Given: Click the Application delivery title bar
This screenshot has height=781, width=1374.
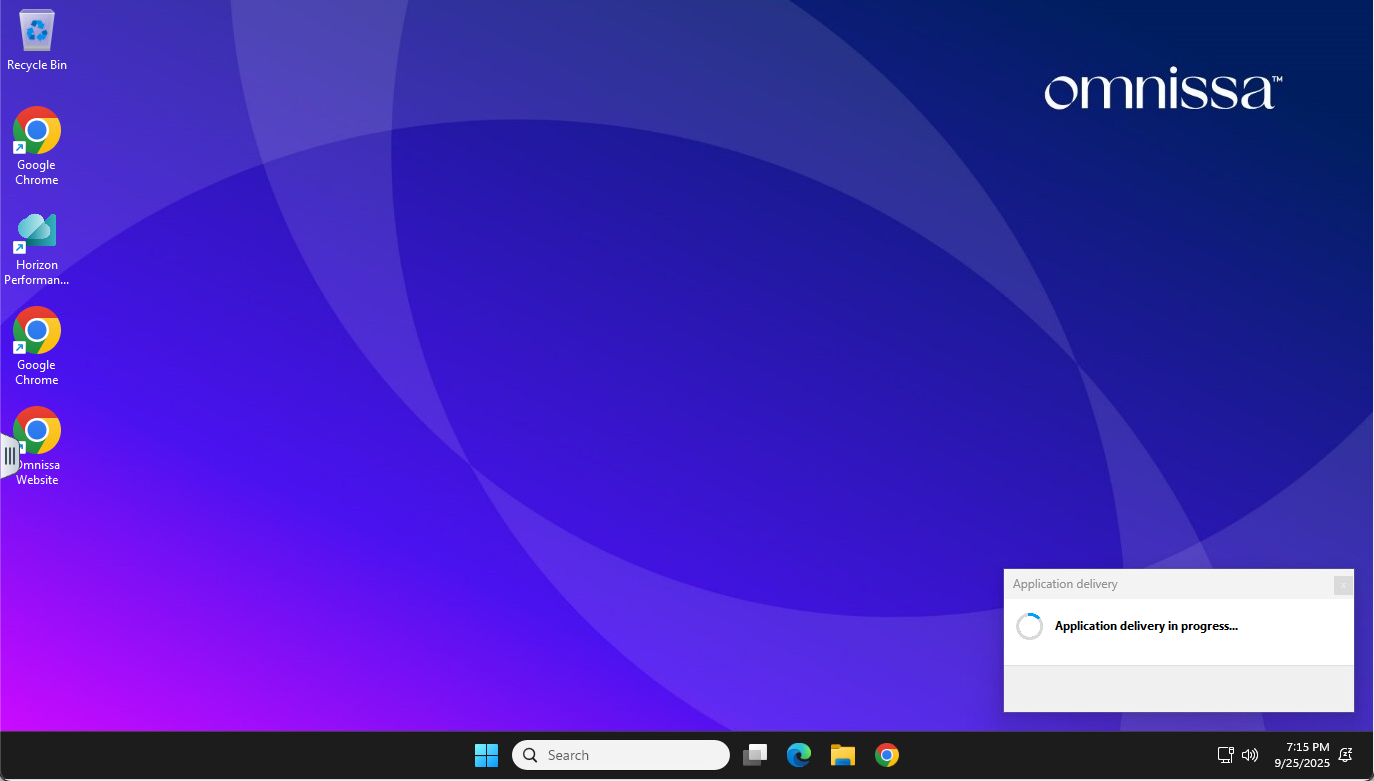Looking at the screenshot, I should click(x=1150, y=584).
